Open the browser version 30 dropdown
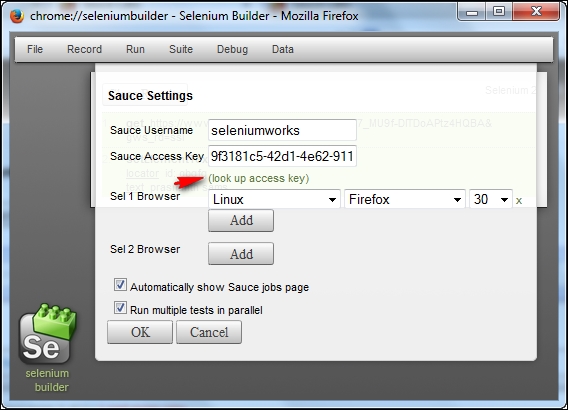This screenshot has height=410, width=568. tap(490, 199)
